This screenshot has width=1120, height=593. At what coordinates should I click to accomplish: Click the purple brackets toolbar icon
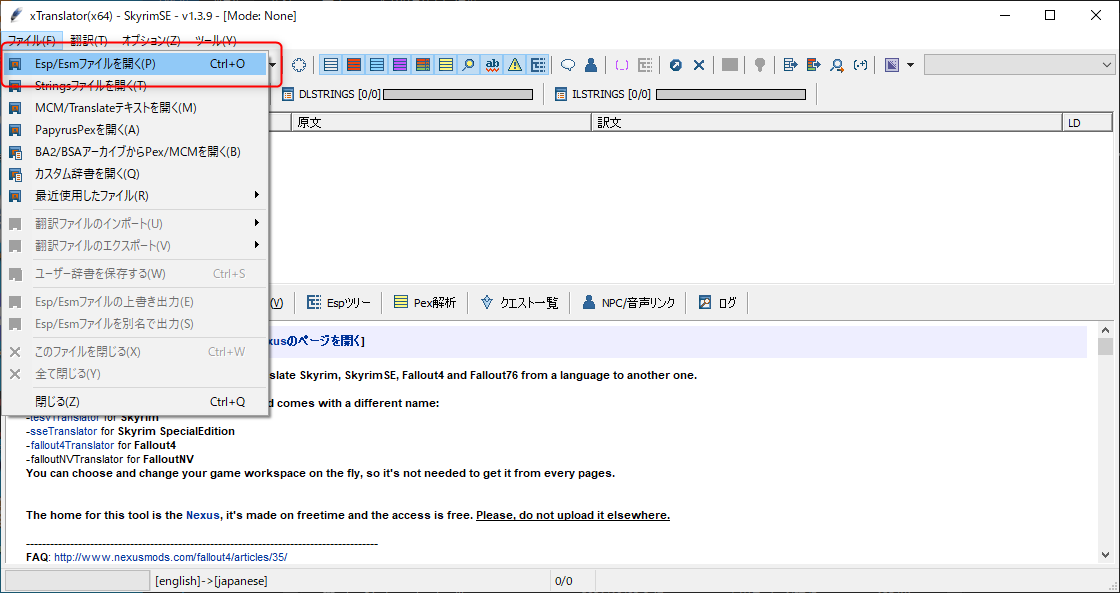point(621,65)
